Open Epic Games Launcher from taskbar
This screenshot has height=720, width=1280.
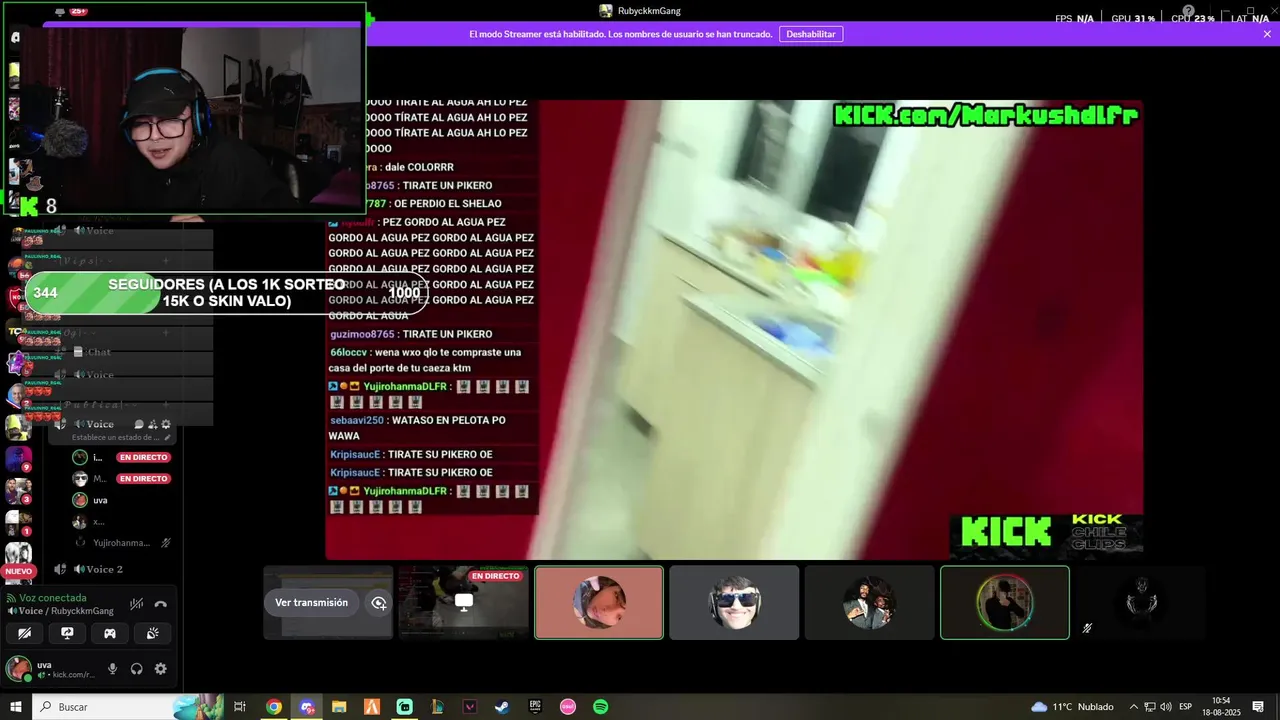(535, 707)
